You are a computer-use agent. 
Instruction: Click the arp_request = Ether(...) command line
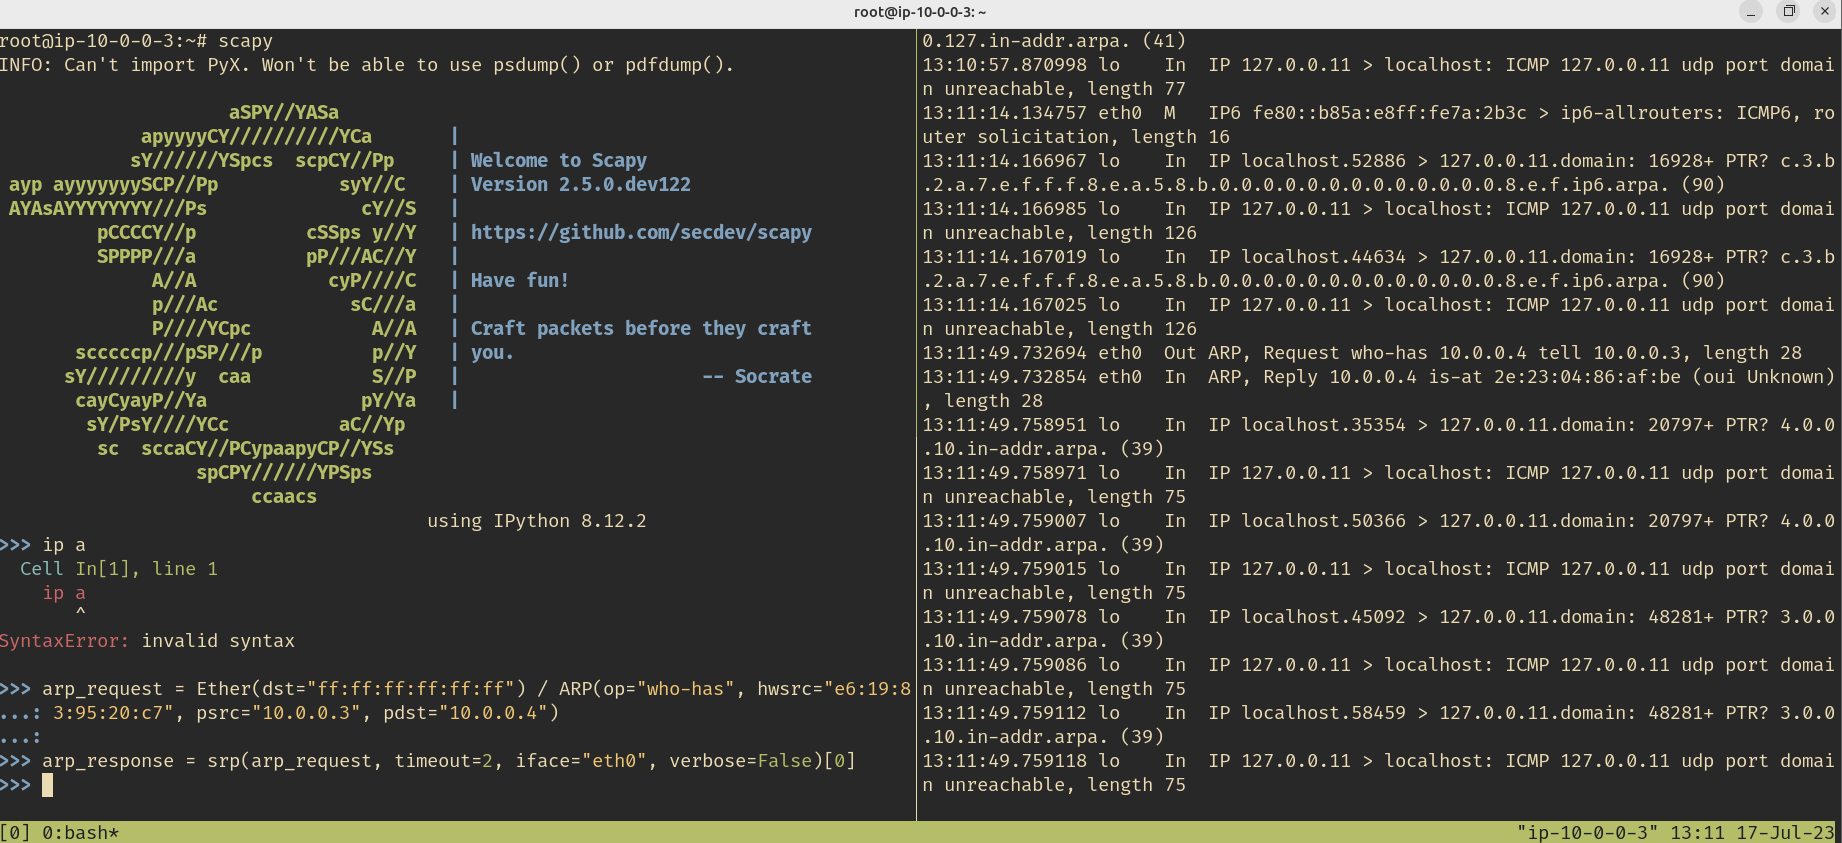[x=455, y=700]
